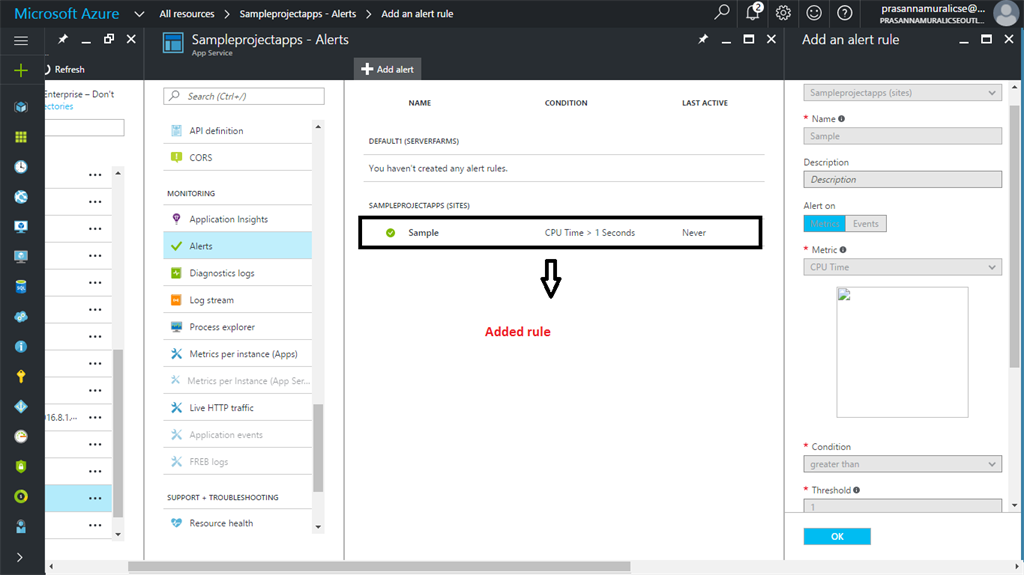Click the Search (Ctrl+/) field

(244, 96)
